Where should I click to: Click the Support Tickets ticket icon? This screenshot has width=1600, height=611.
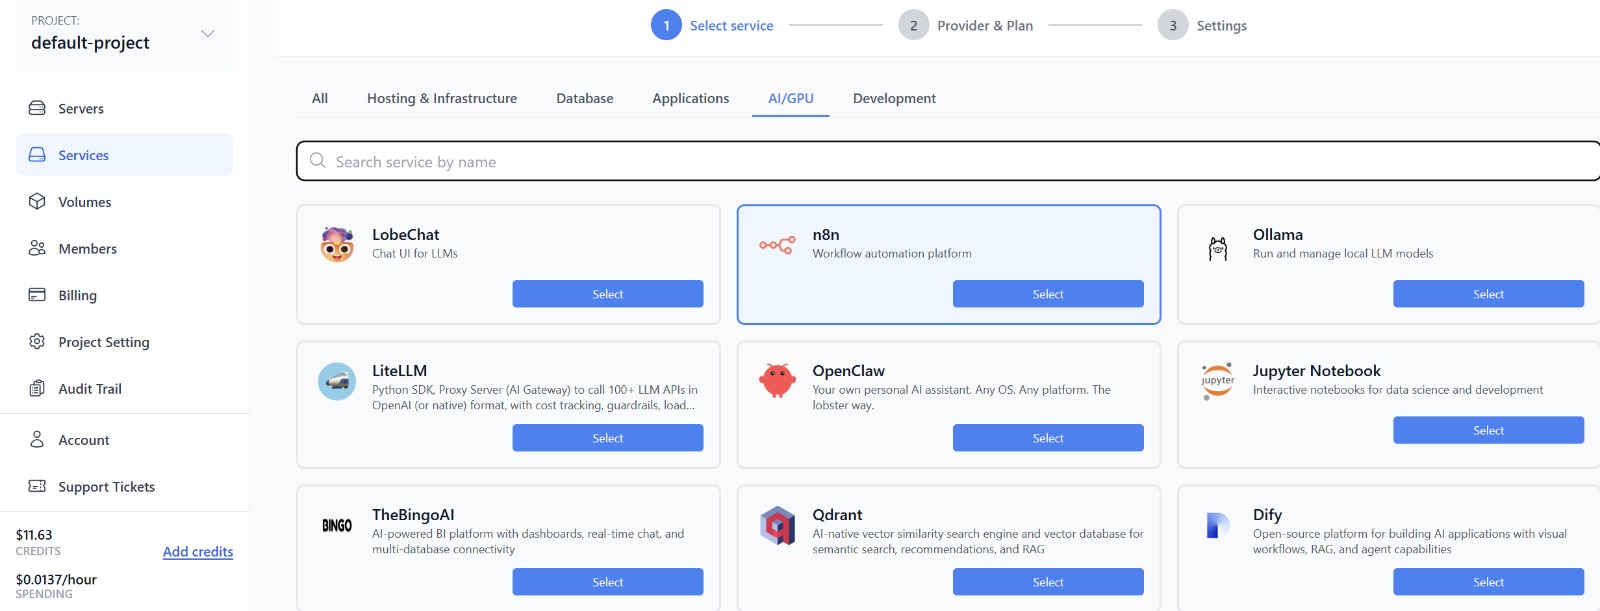[x=37, y=486]
